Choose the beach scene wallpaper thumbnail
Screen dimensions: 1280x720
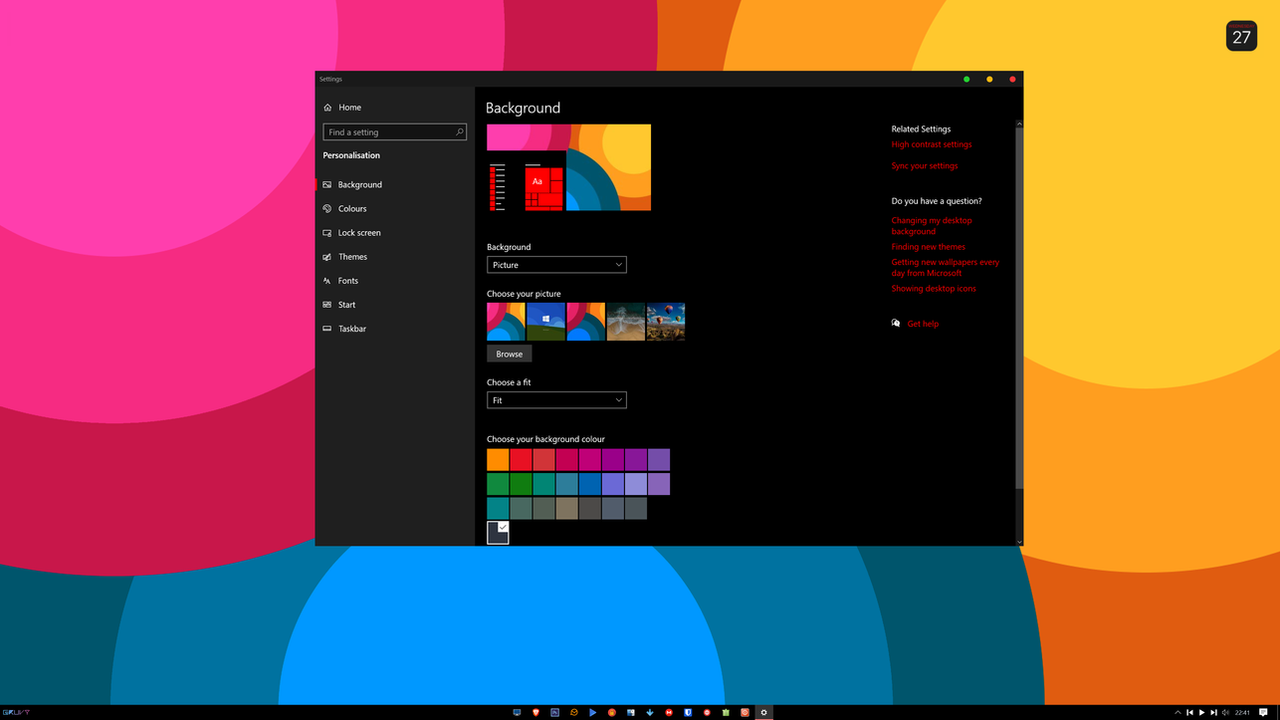coord(626,322)
